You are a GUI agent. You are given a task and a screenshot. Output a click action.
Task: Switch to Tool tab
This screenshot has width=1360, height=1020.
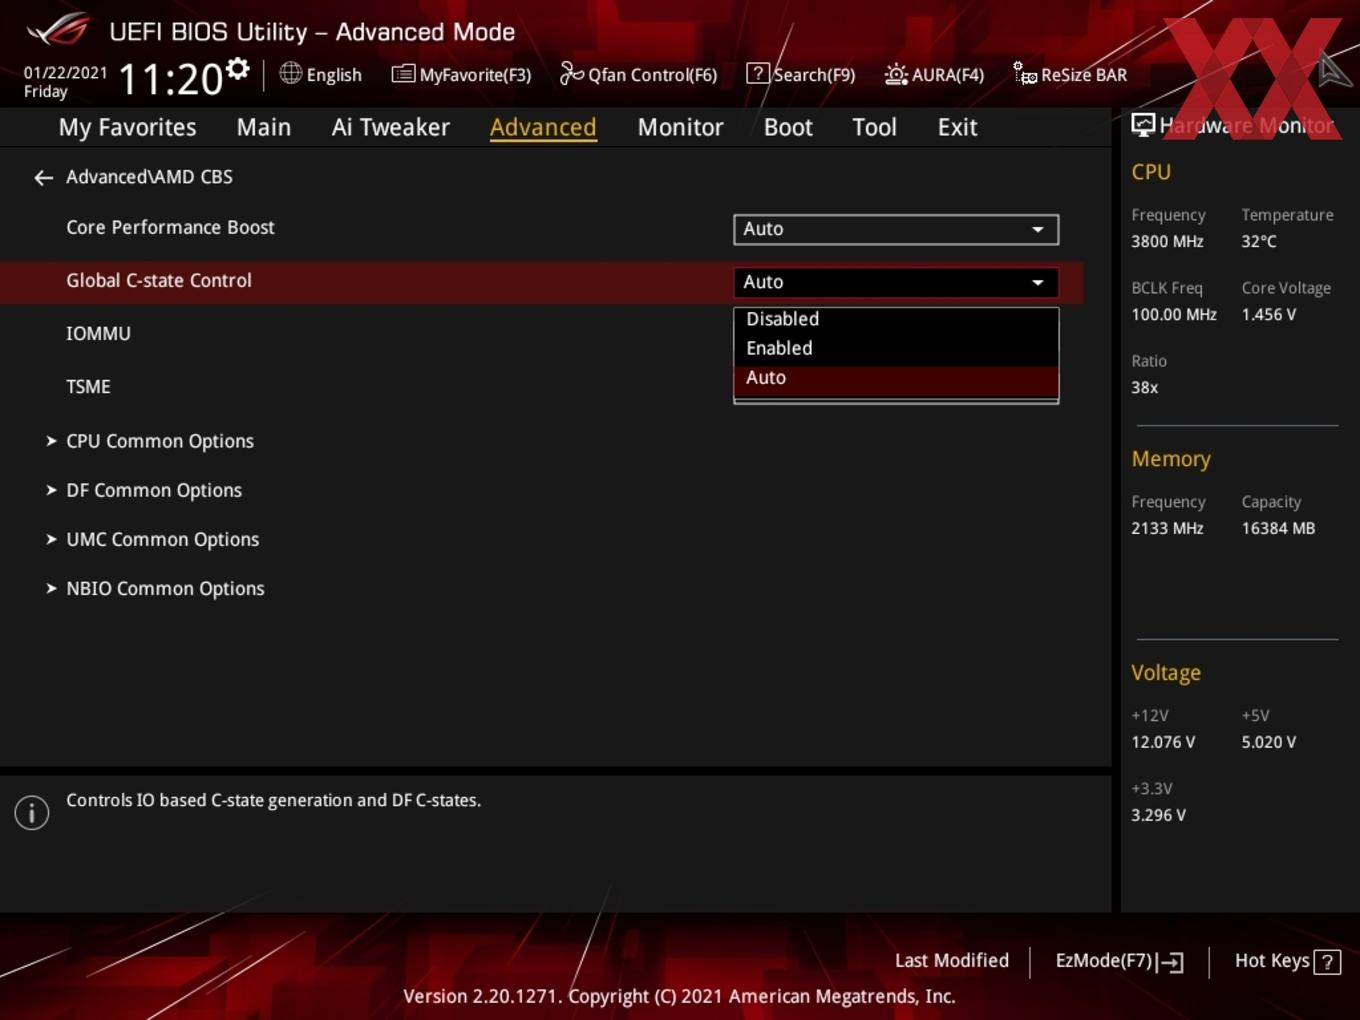tap(874, 127)
